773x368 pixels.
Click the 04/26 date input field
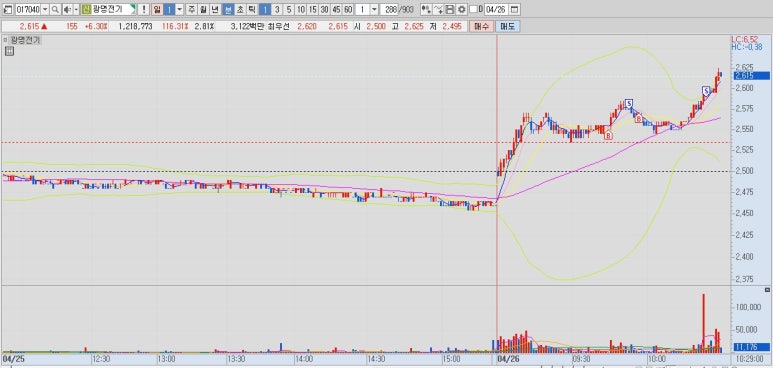click(496, 9)
